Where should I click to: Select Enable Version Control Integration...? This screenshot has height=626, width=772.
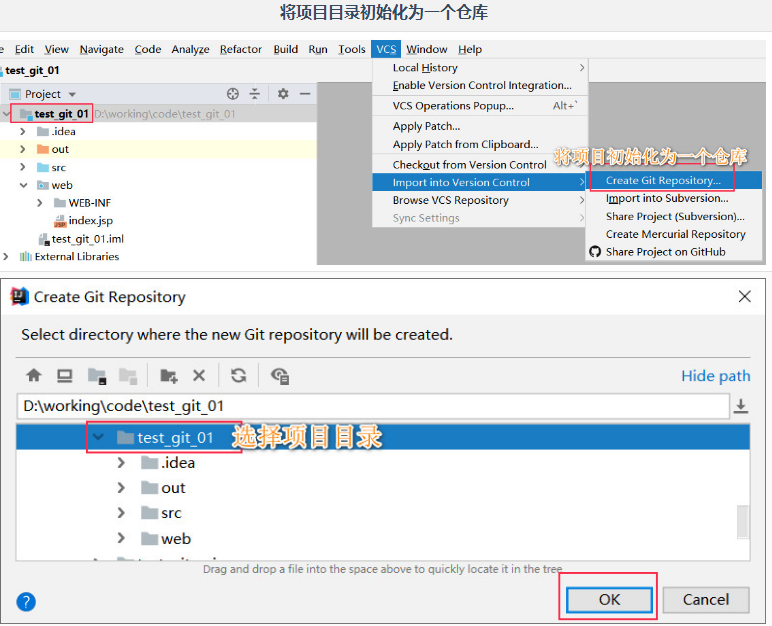480,85
